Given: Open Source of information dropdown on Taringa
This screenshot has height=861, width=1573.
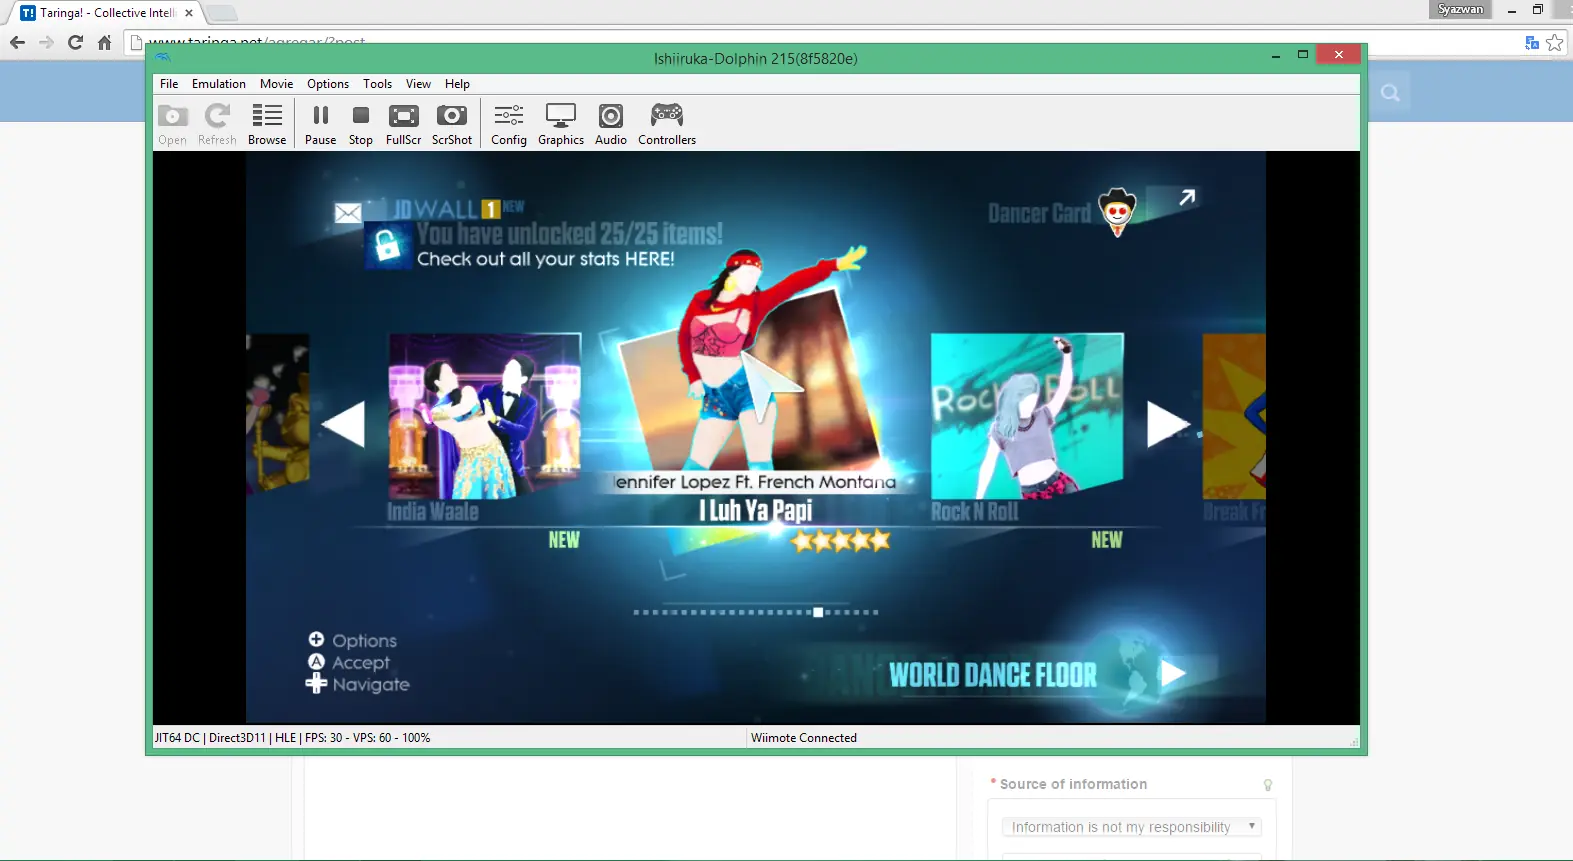Looking at the screenshot, I should [1132, 827].
